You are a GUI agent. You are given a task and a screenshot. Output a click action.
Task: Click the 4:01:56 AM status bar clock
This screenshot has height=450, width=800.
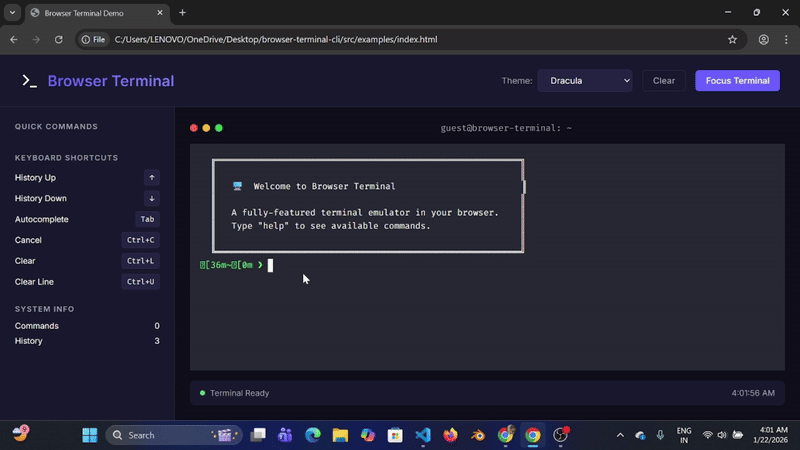point(753,393)
